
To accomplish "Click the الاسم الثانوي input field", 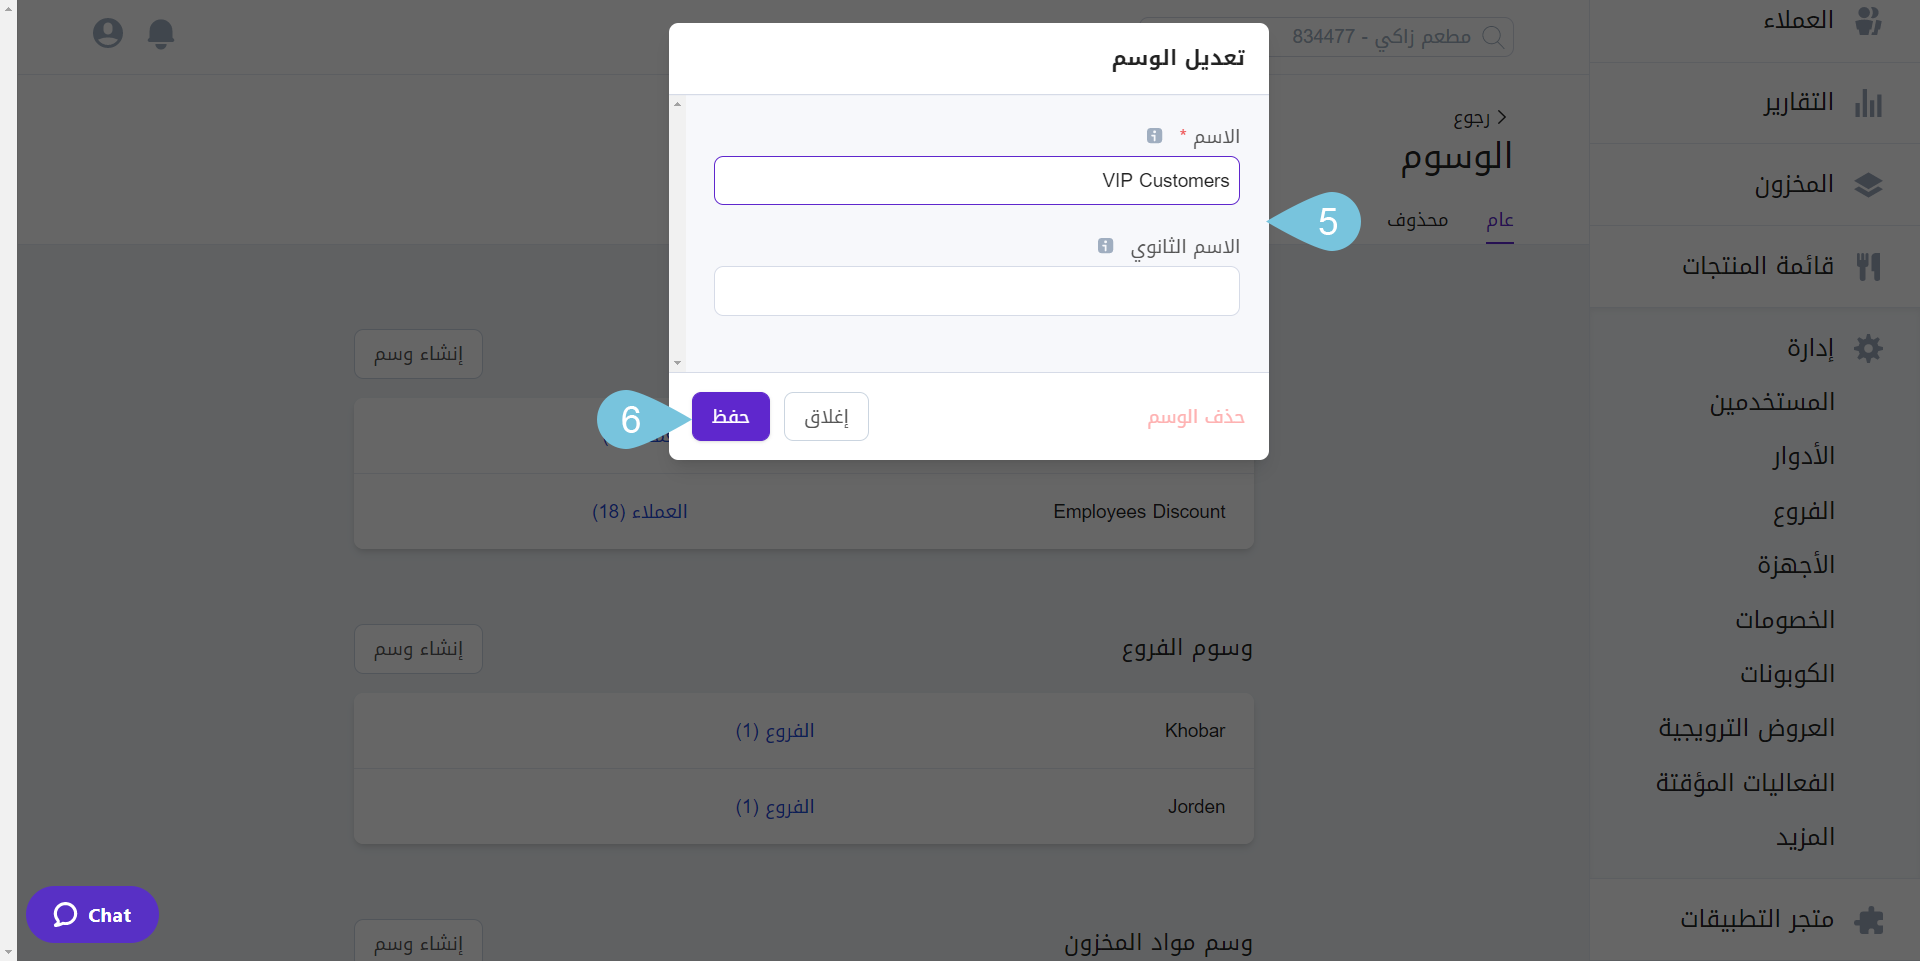I will pyautogui.click(x=976, y=291).
